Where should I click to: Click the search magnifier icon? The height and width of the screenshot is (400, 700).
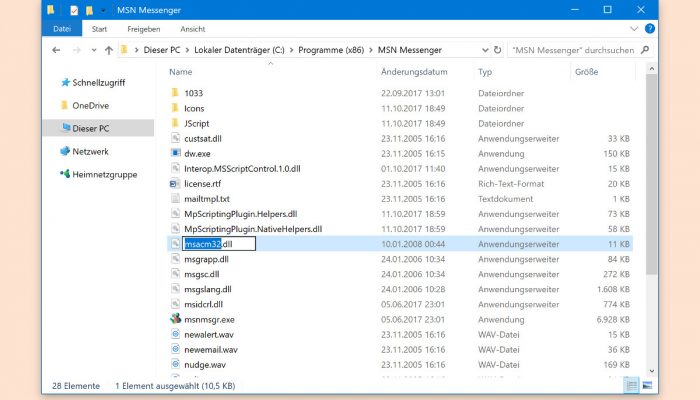645,50
